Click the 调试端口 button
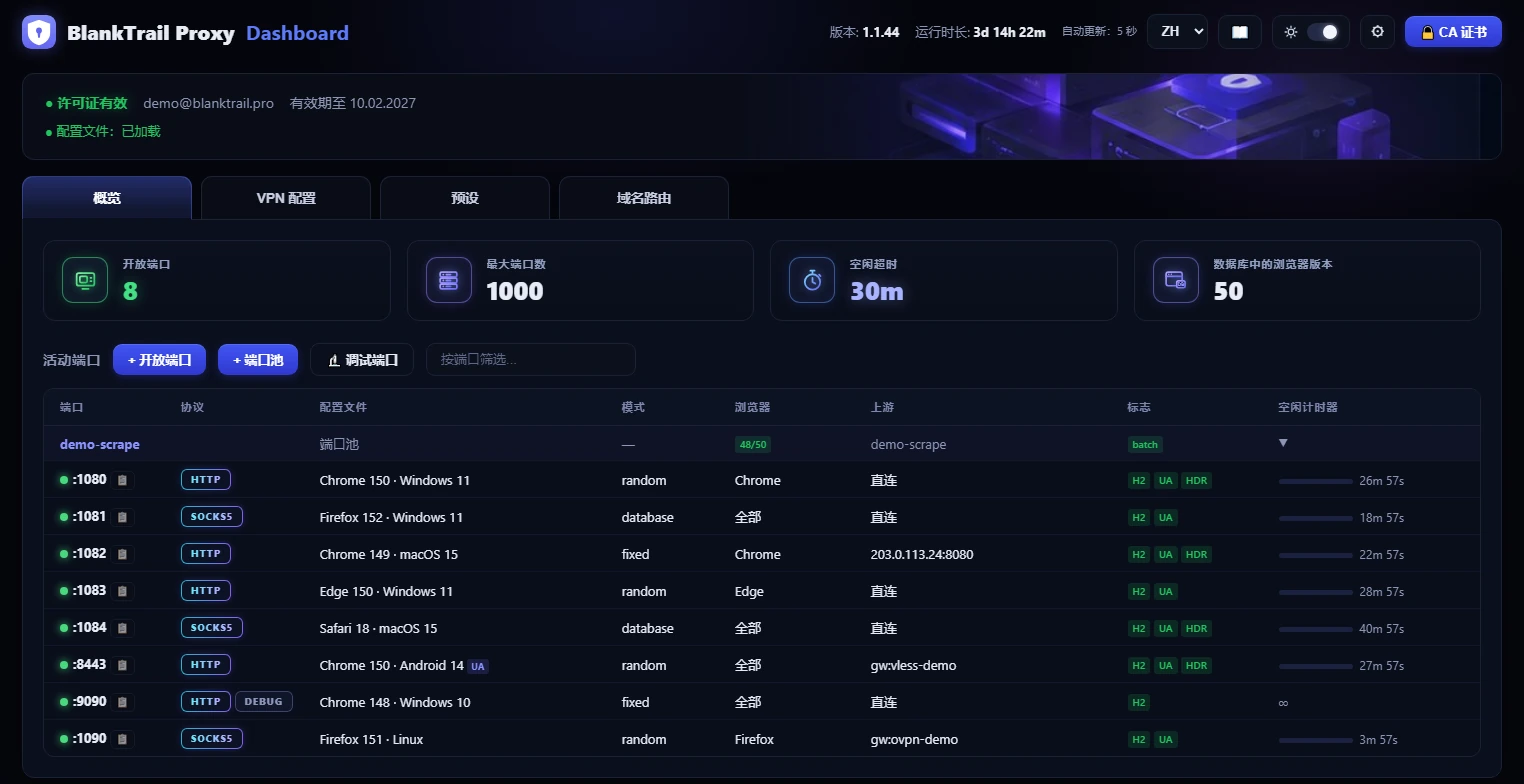 point(362,360)
